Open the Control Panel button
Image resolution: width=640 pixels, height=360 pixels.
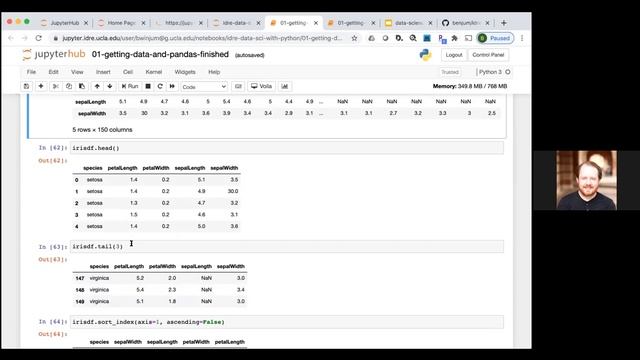[488, 55]
